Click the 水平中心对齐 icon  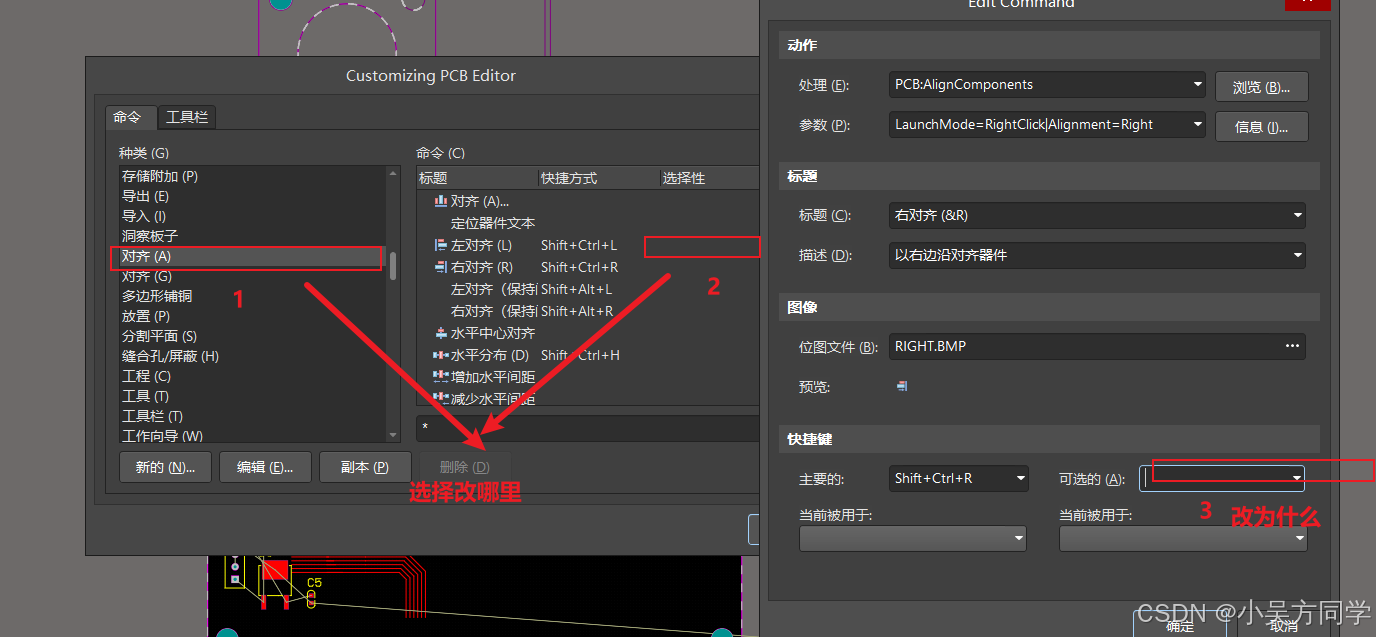(x=440, y=333)
